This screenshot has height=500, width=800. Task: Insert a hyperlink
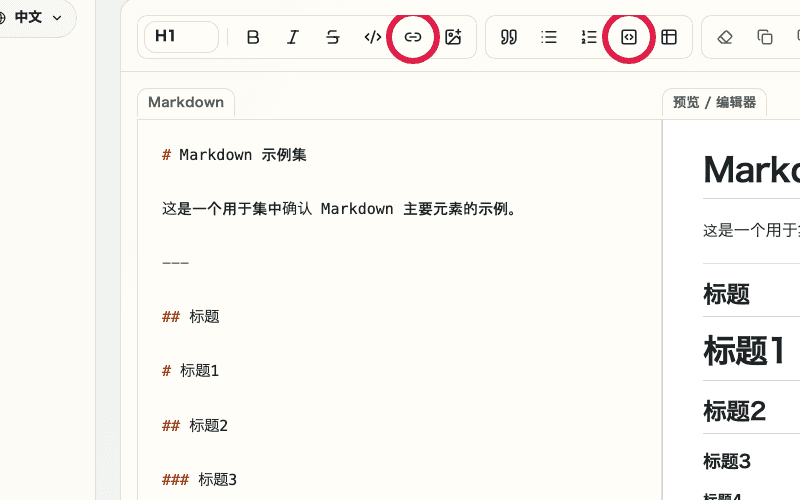coord(413,37)
